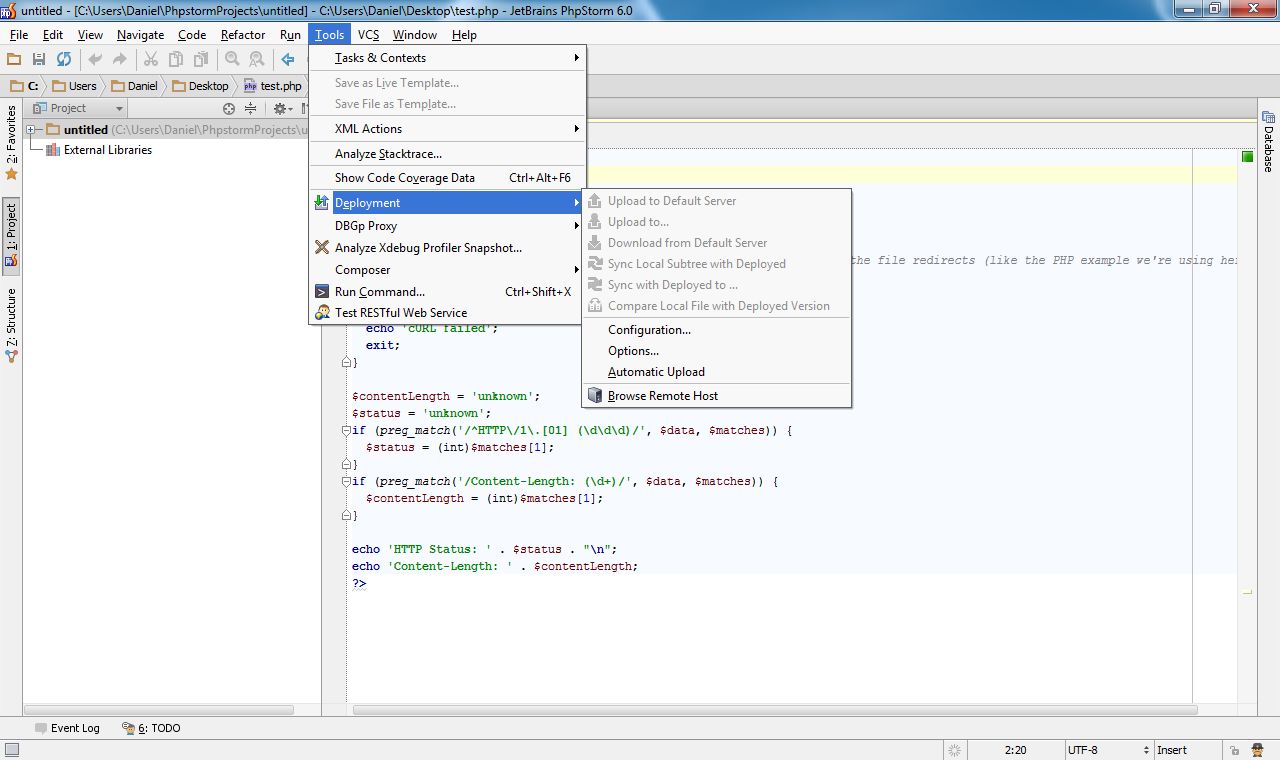Click the Daniel breadcrumb folder
Image resolution: width=1280 pixels, height=760 pixels.
point(134,86)
